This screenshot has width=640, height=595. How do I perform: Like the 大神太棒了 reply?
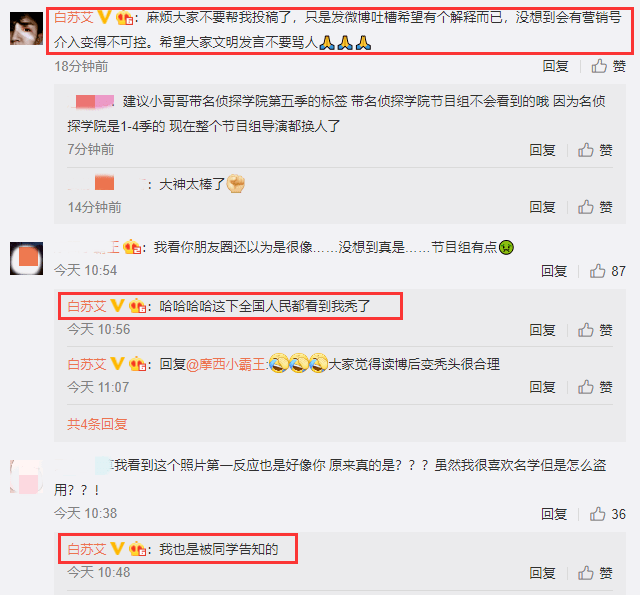coord(595,207)
